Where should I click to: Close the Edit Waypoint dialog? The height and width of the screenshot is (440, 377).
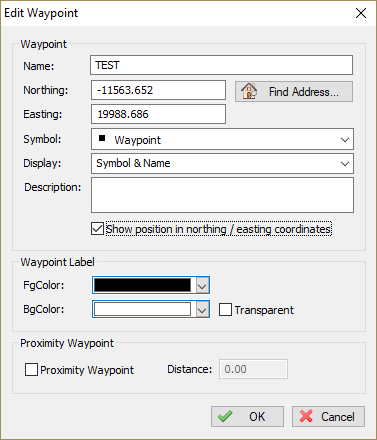[361, 13]
